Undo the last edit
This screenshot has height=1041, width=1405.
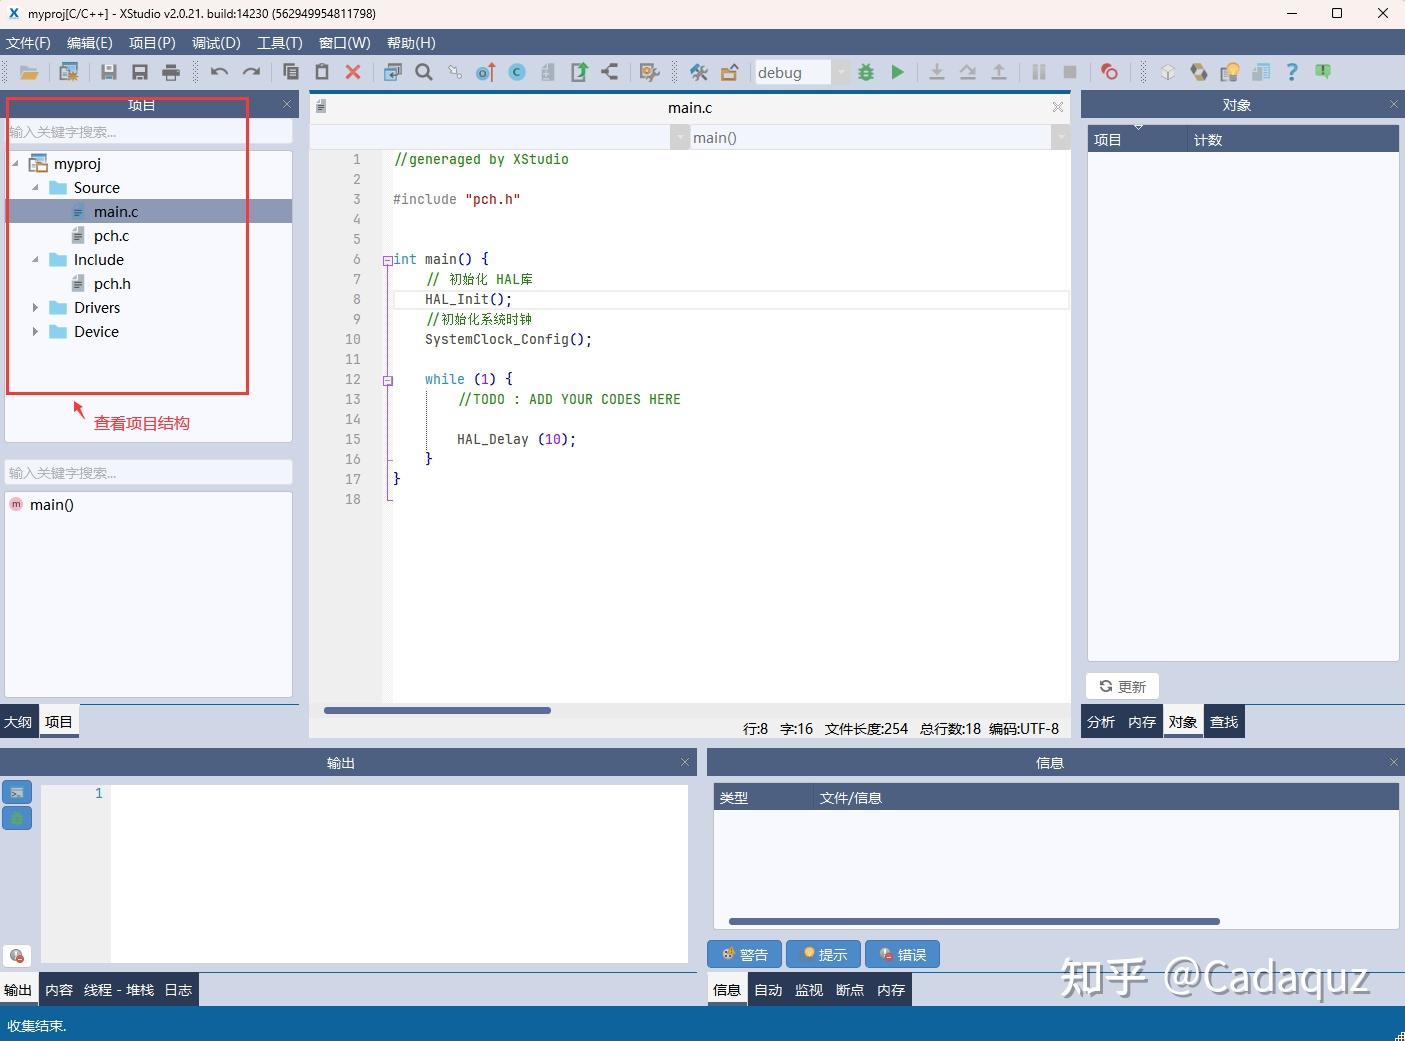pyautogui.click(x=219, y=72)
